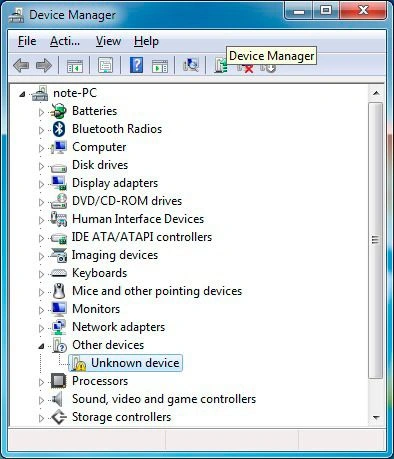Click the Uninstall icon with red X

point(245,68)
